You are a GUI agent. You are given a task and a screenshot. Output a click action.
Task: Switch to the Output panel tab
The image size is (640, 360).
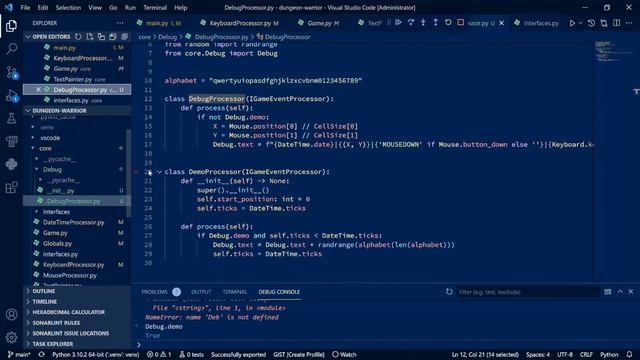pyautogui.click(x=201, y=292)
